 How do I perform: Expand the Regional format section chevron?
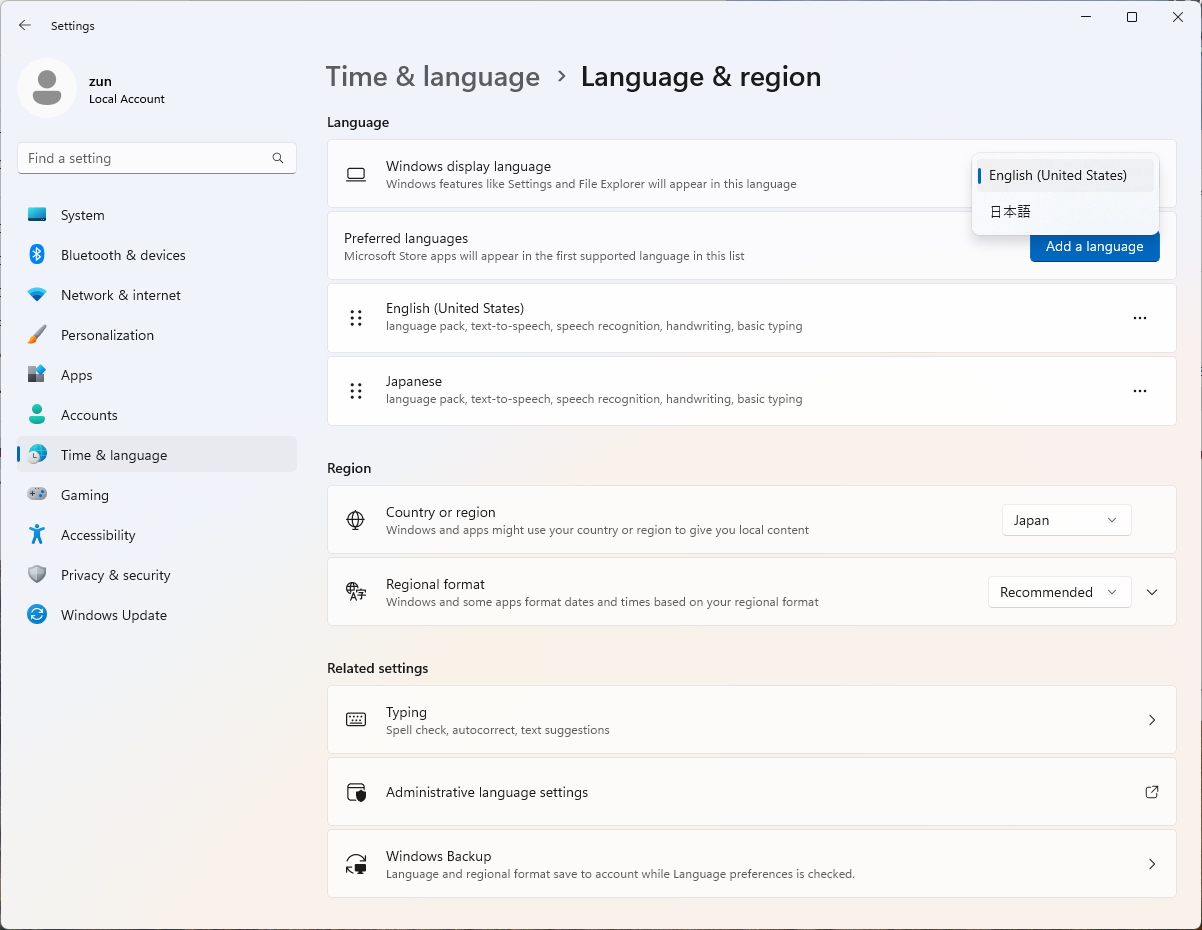(1152, 592)
